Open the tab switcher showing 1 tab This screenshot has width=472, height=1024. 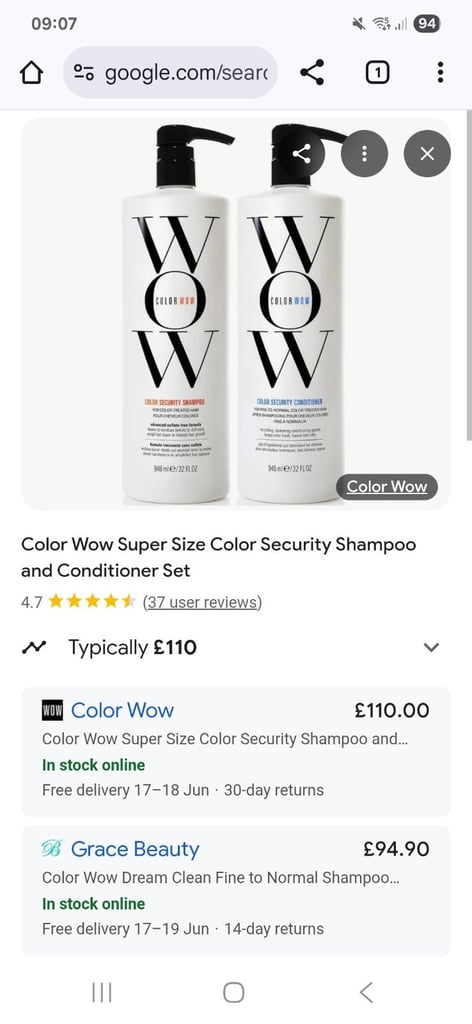pyautogui.click(x=377, y=72)
